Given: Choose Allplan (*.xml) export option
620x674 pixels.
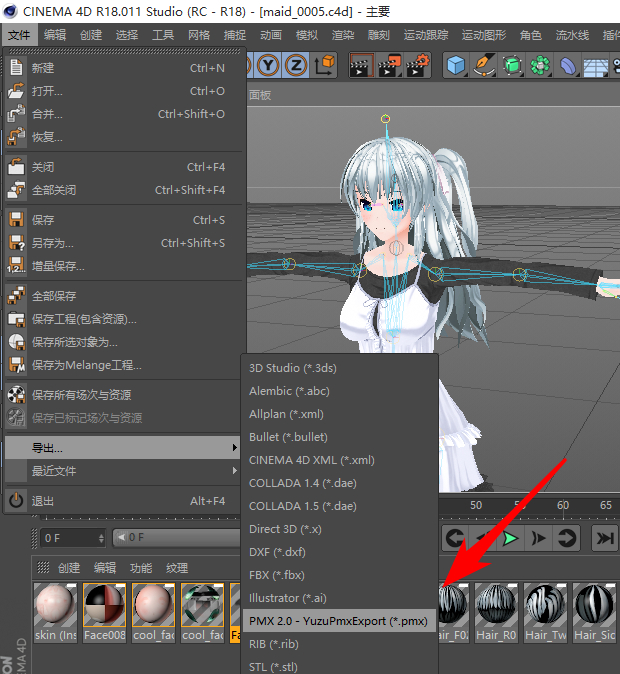Looking at the screenshot, I should point(340,414).
